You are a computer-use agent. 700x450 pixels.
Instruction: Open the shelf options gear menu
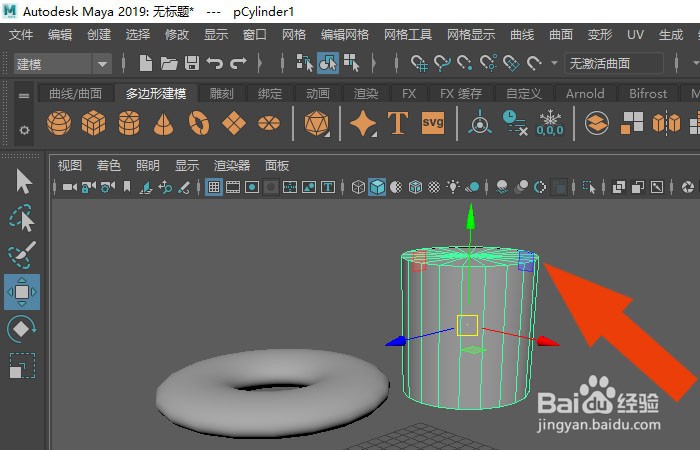[24, 130]
